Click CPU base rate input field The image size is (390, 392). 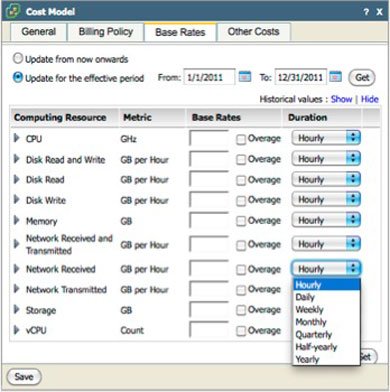pyautogui.click(x=209, y=138)
